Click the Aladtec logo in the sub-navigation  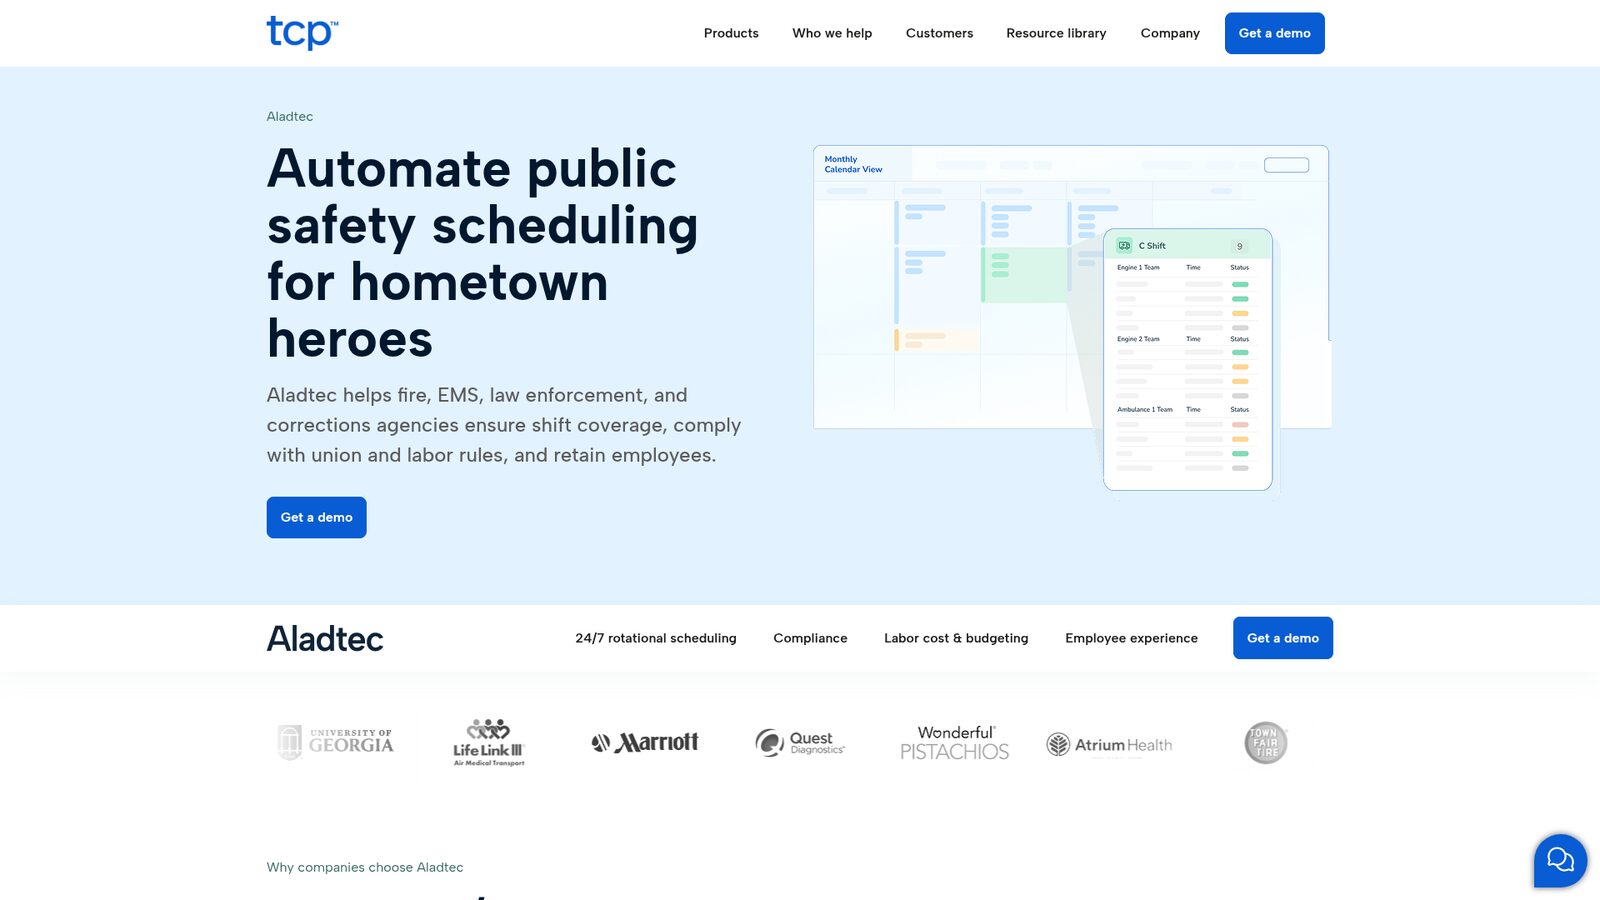tap(325, 638)
